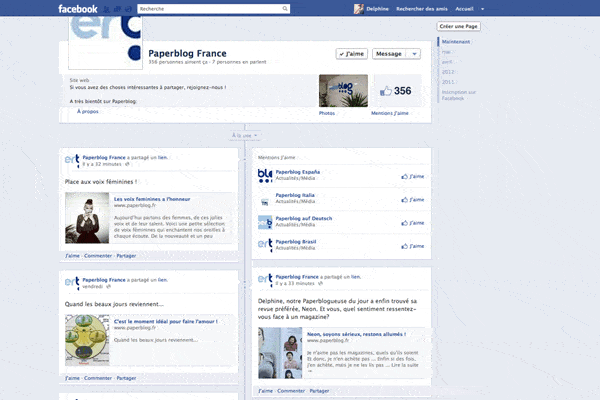Open Mentions J'aime link under likes count

[390, 113]
